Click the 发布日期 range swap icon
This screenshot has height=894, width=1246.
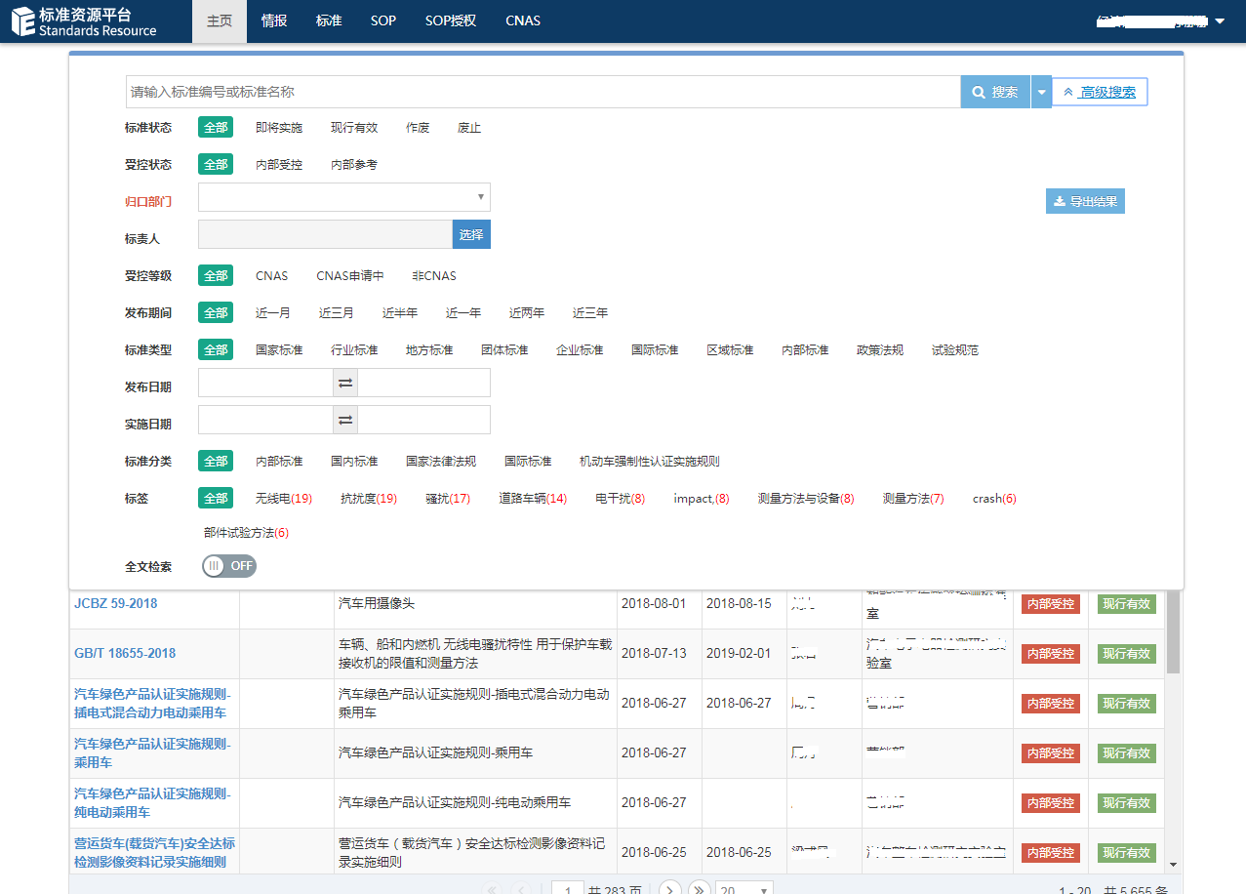345,383
